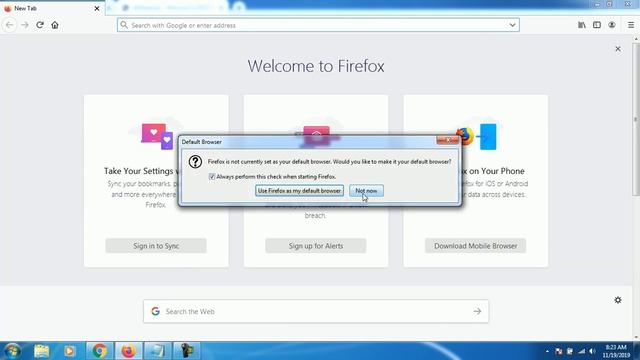Open the Firefox hamburger menu
640x360 pixels.
(x=631, y=25)
